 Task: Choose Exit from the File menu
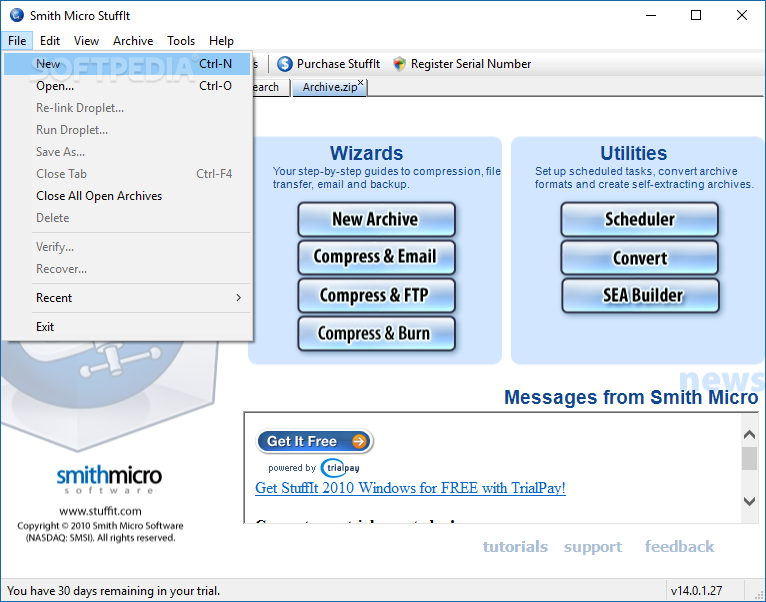click(127, 327)
